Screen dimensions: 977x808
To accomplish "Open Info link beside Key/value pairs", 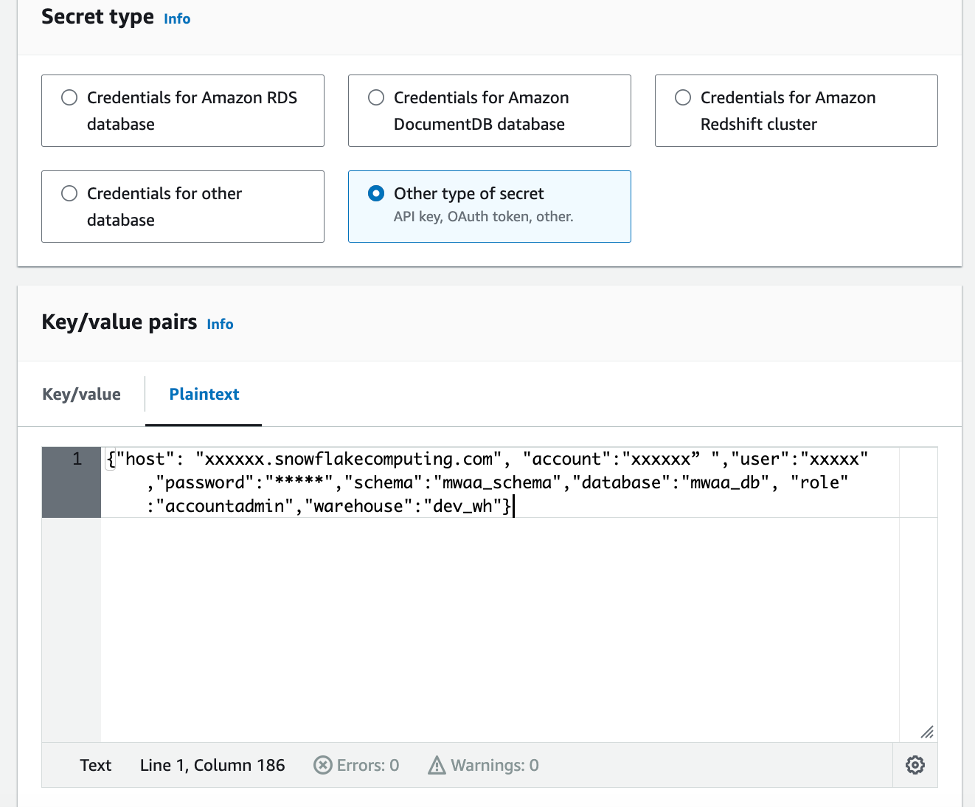I will 220,324.
